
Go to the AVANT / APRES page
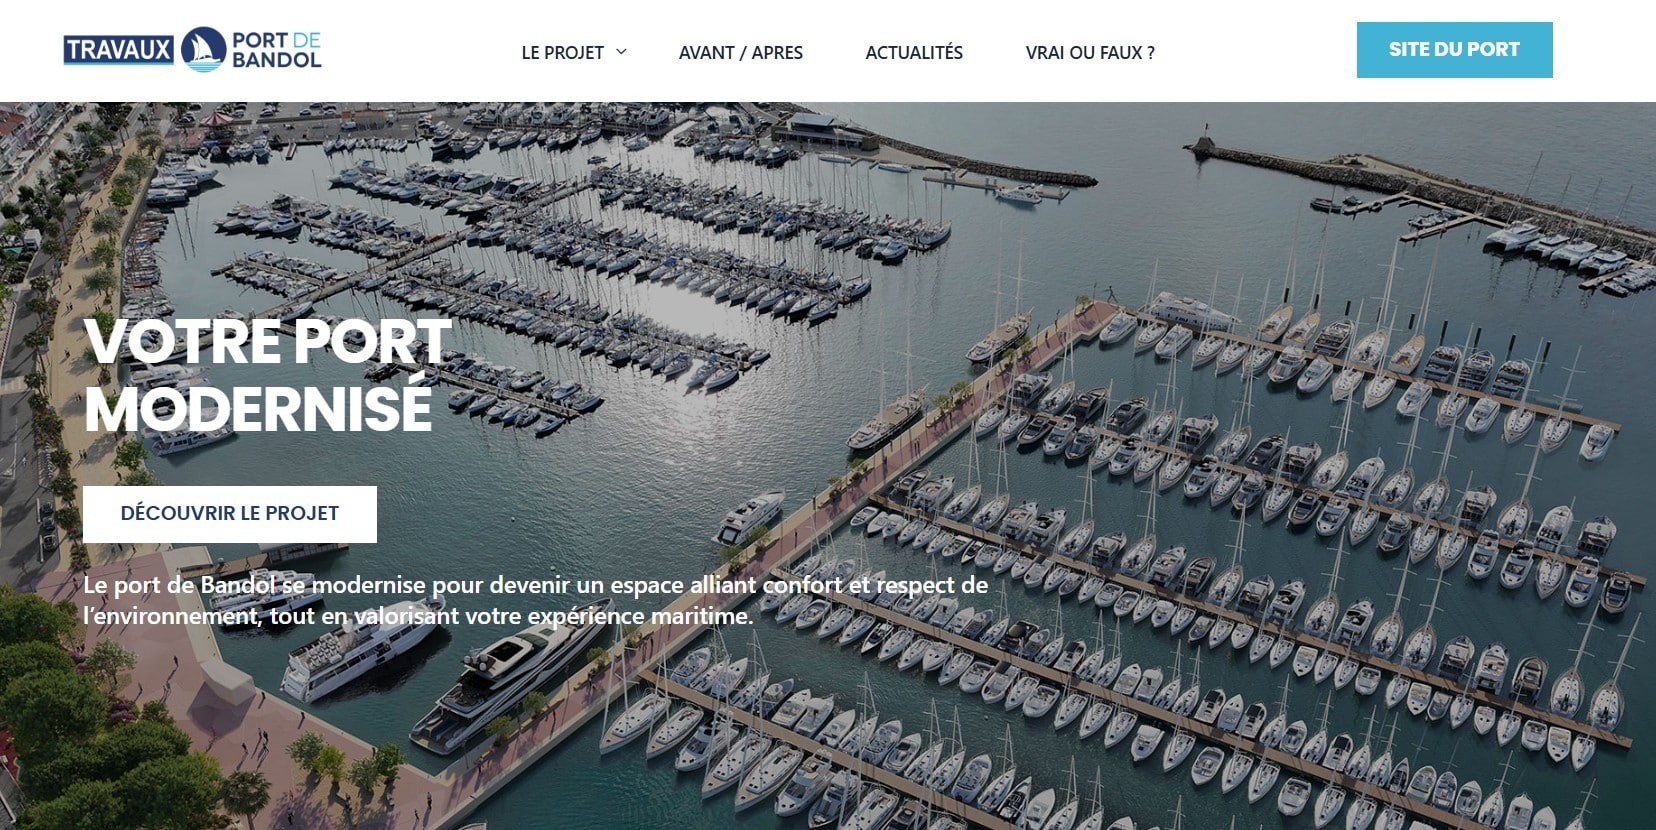pos(741,53)
